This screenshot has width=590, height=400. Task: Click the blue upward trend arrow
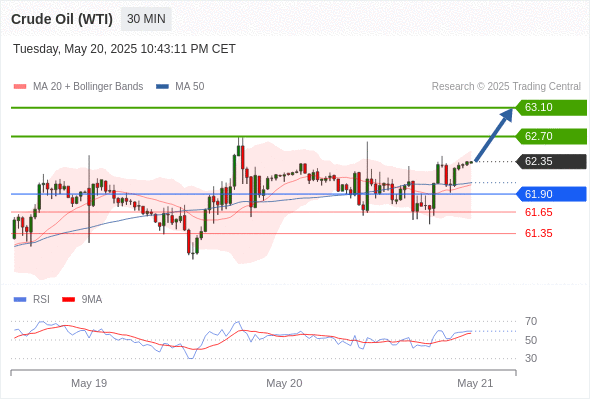[x=494, y=134]
